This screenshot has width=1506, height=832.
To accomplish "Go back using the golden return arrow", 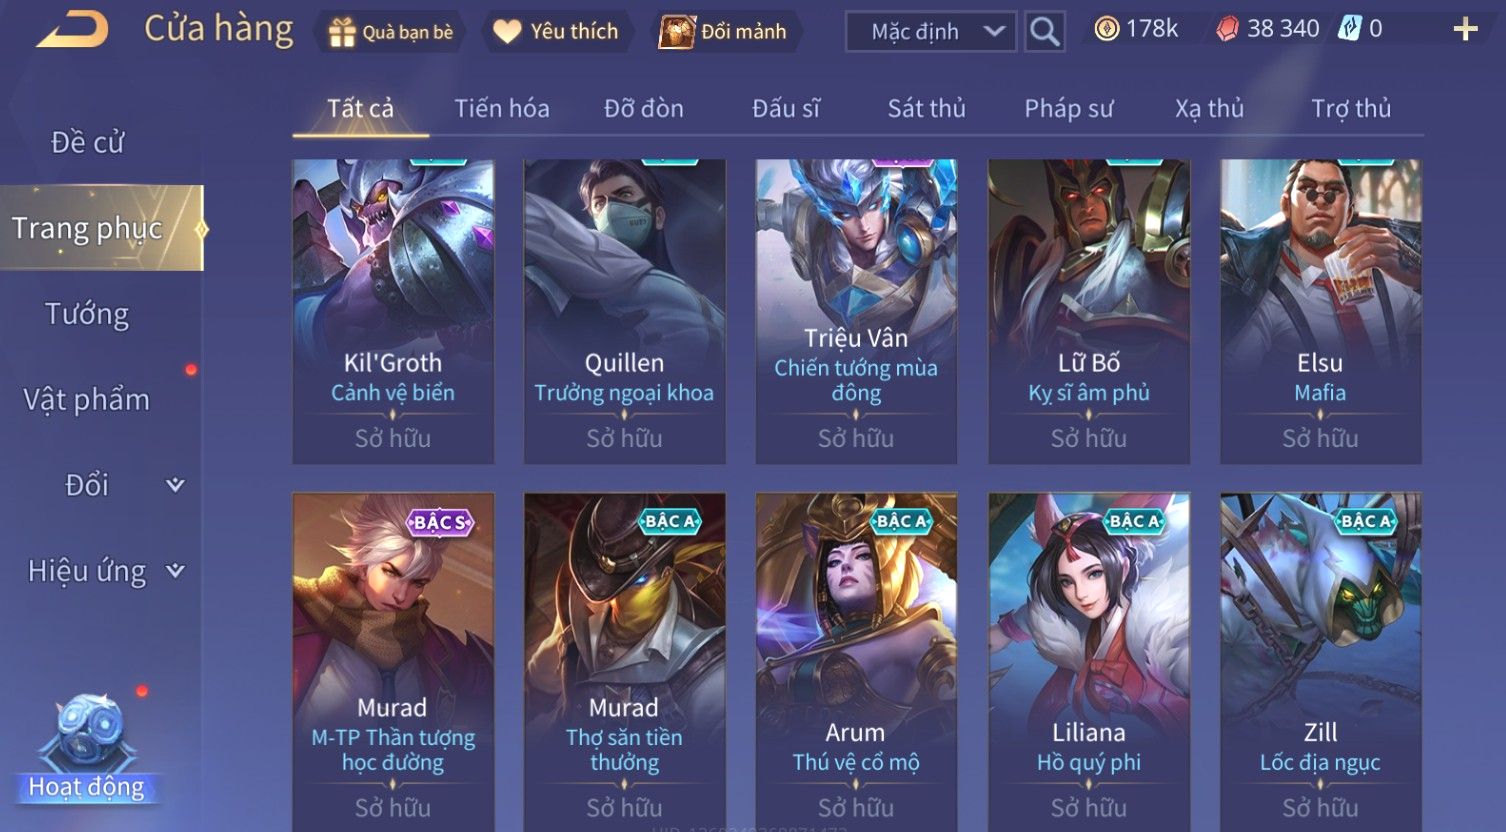I will tap(73, 30).
